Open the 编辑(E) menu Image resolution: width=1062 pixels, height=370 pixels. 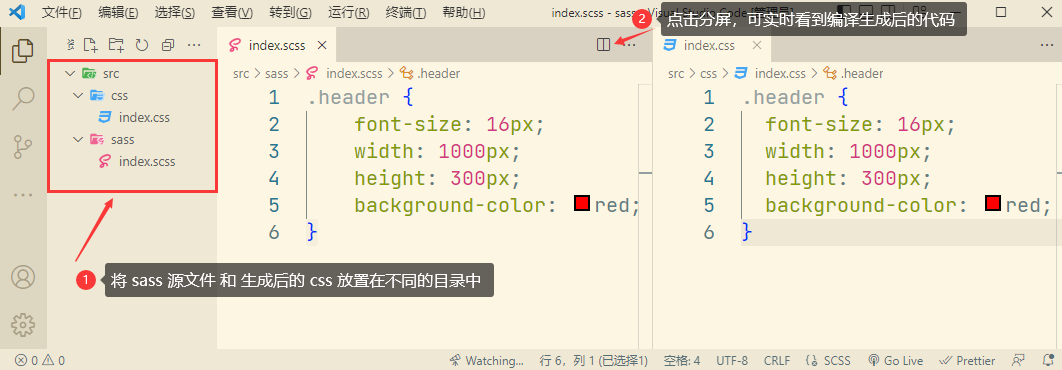tap(118, 13)
